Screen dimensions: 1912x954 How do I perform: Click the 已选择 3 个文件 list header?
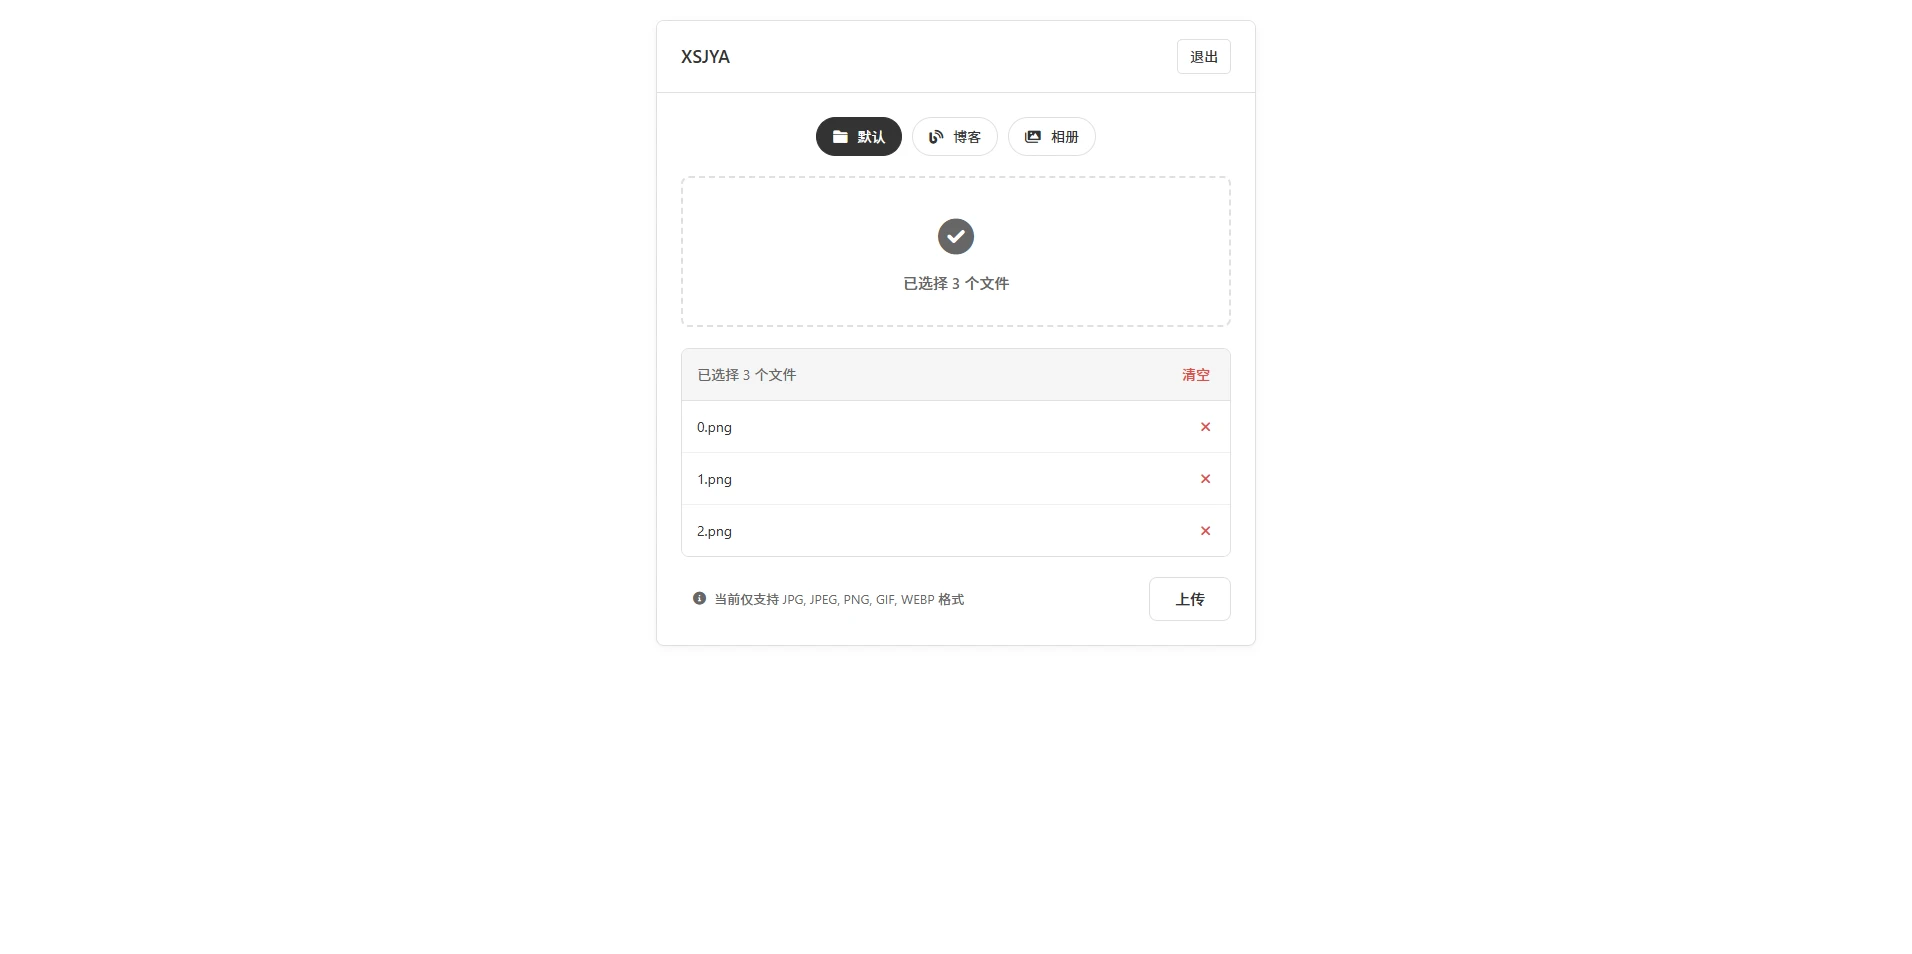[747, 375]
